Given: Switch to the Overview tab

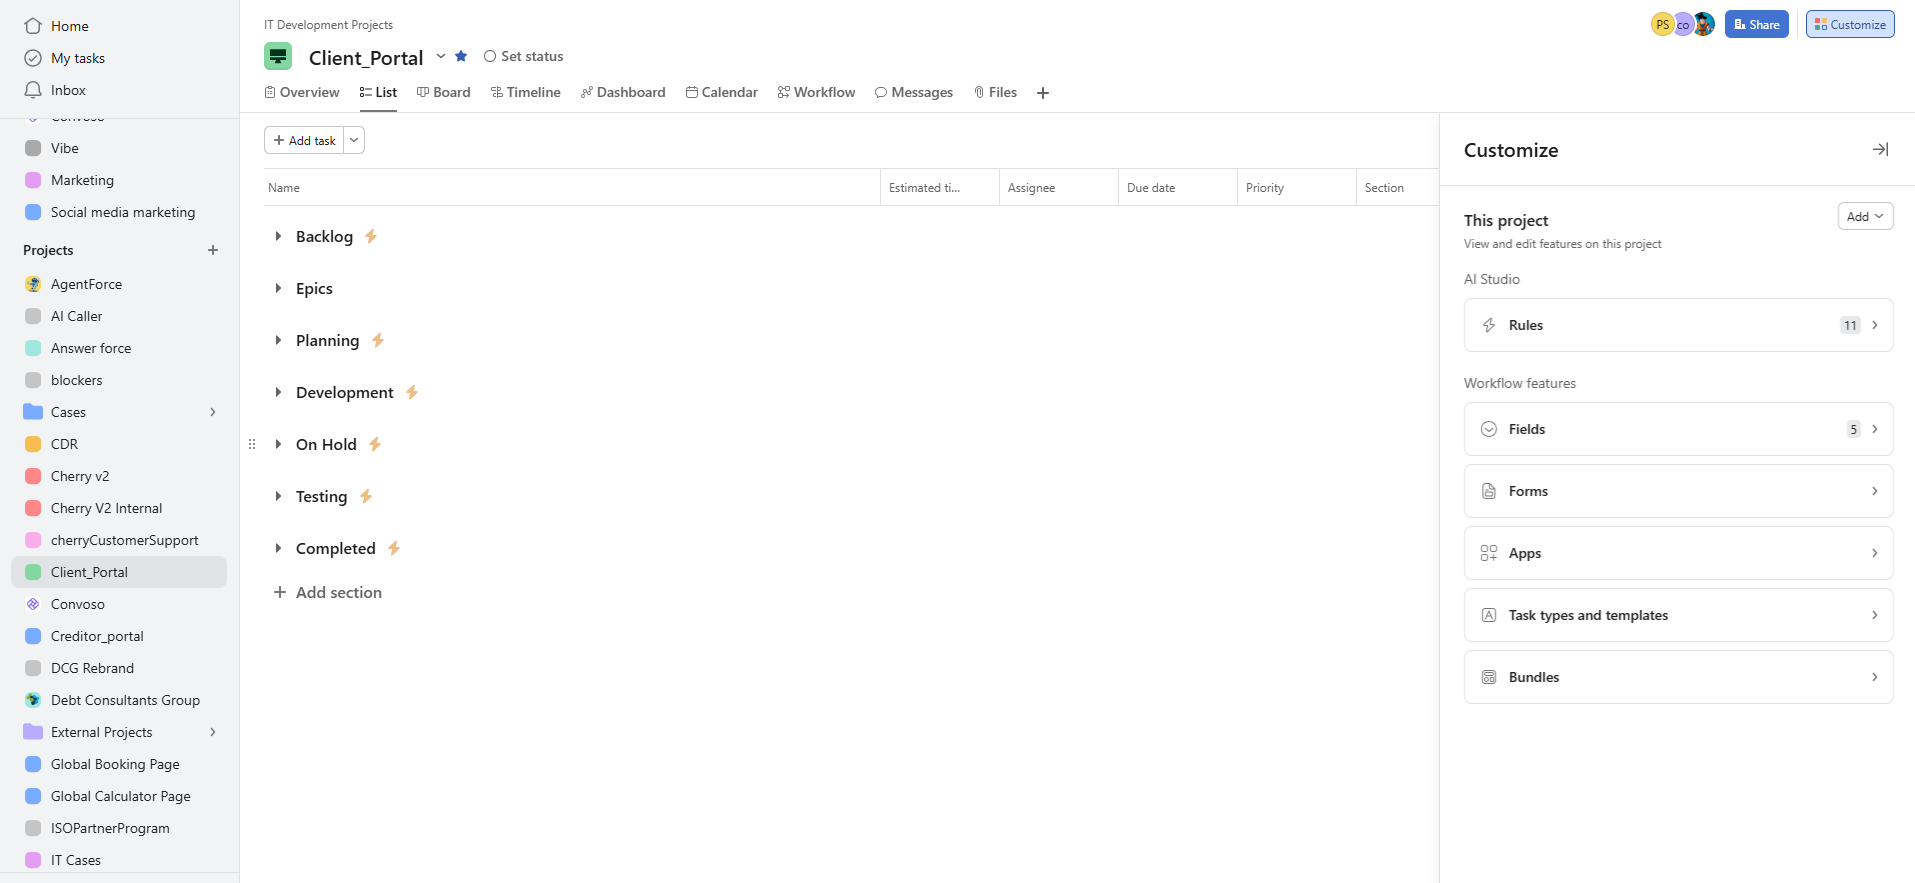Looking at the screenshot, I should pos(302,92).
